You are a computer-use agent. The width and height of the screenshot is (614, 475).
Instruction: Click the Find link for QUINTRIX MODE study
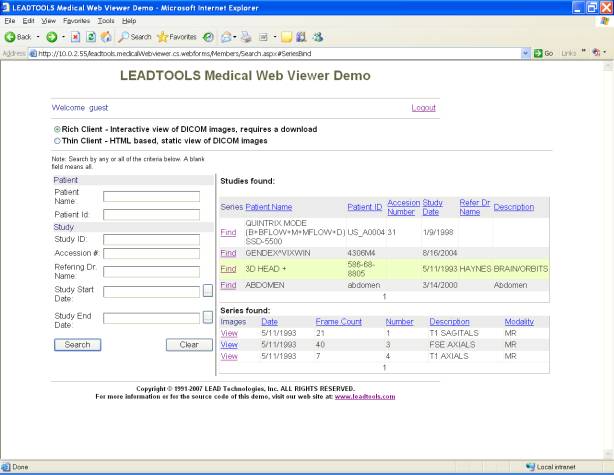tap(228, 232)
